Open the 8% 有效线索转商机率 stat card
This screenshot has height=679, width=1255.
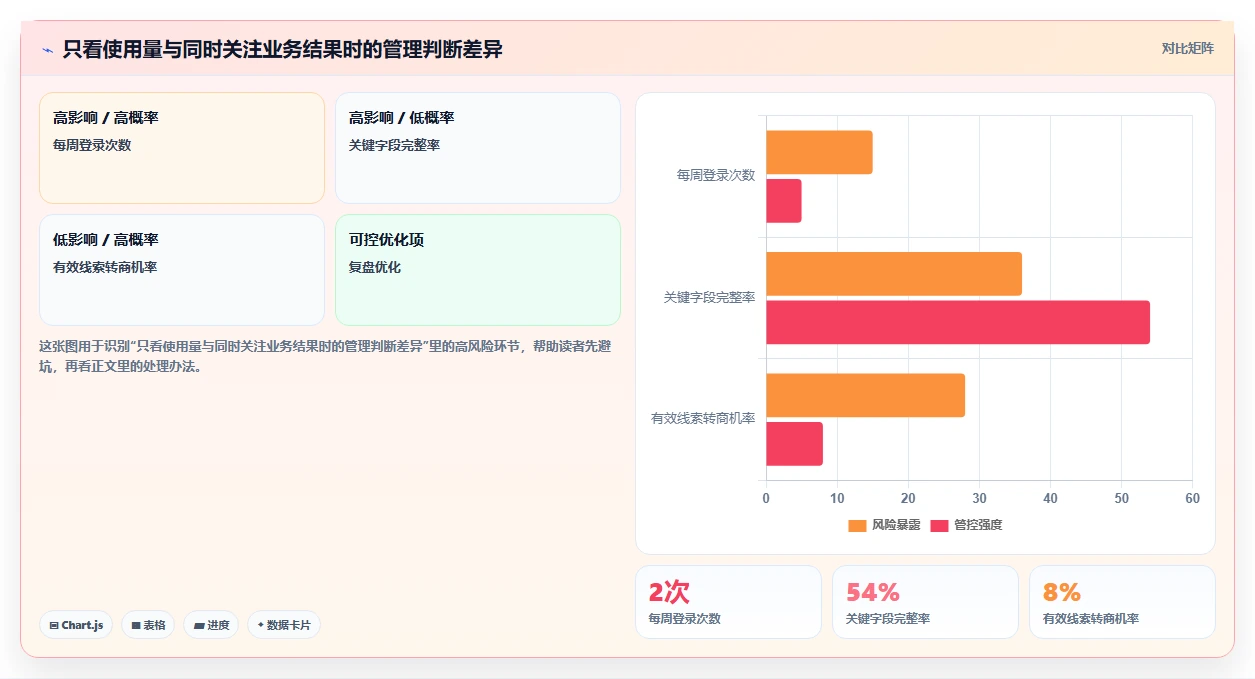1122,602
